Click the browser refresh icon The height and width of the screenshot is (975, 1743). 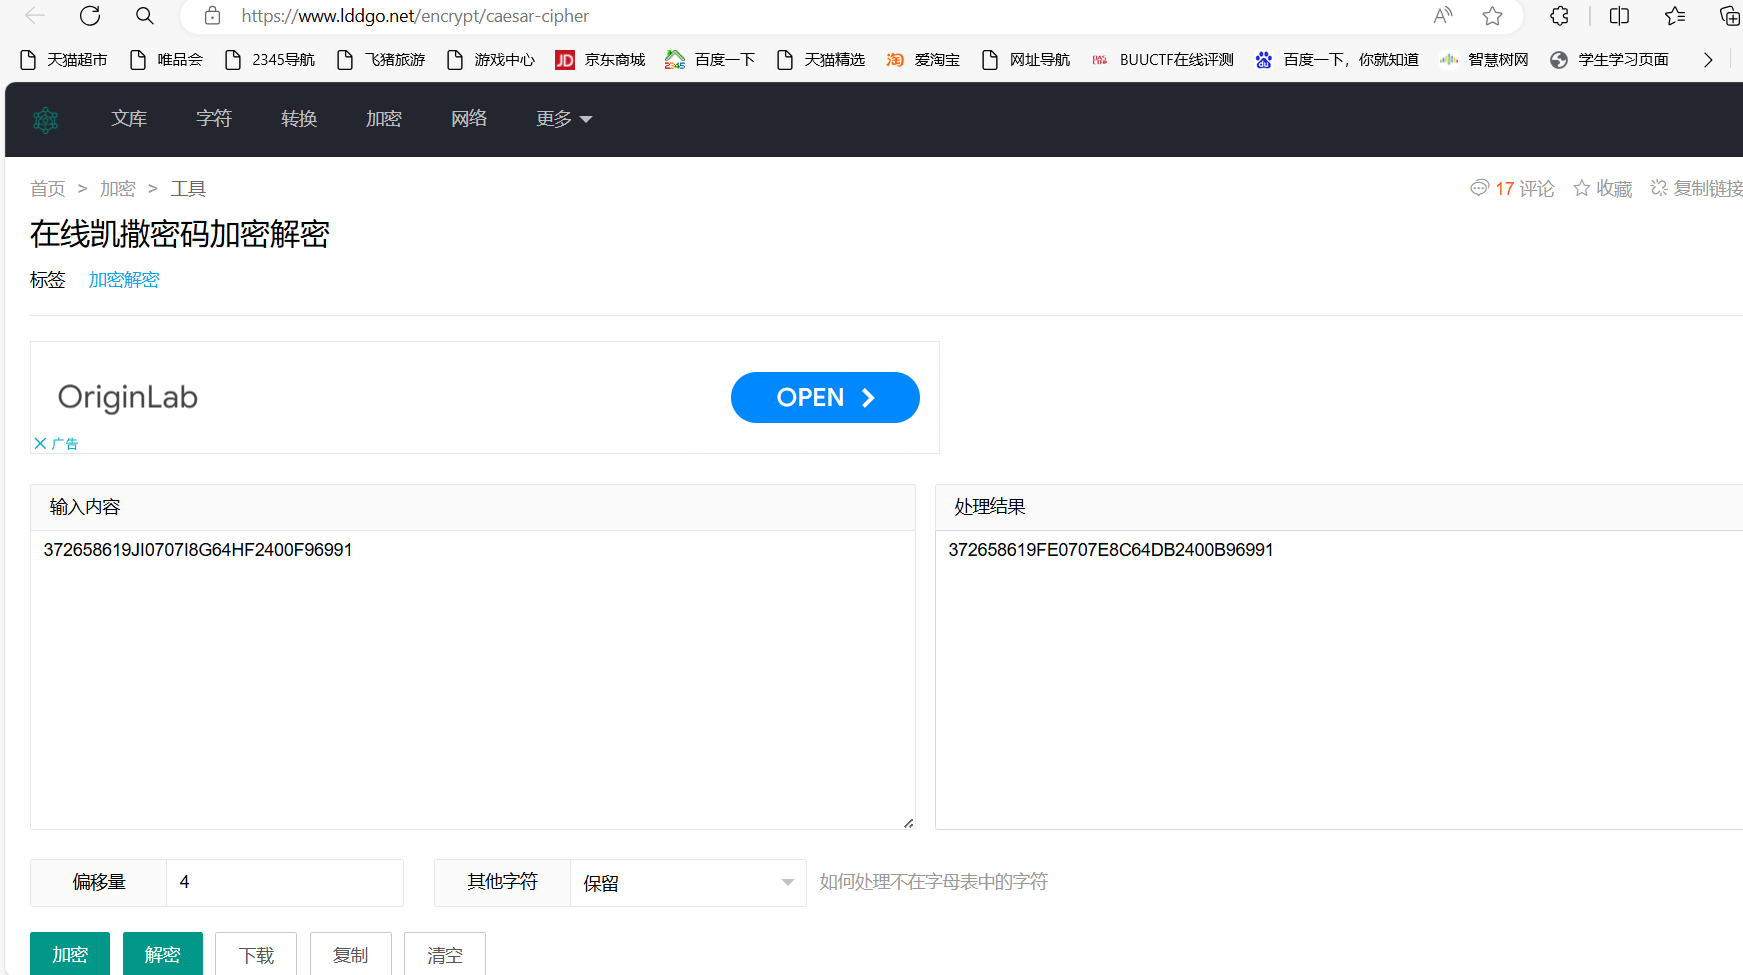pos(90,16)
